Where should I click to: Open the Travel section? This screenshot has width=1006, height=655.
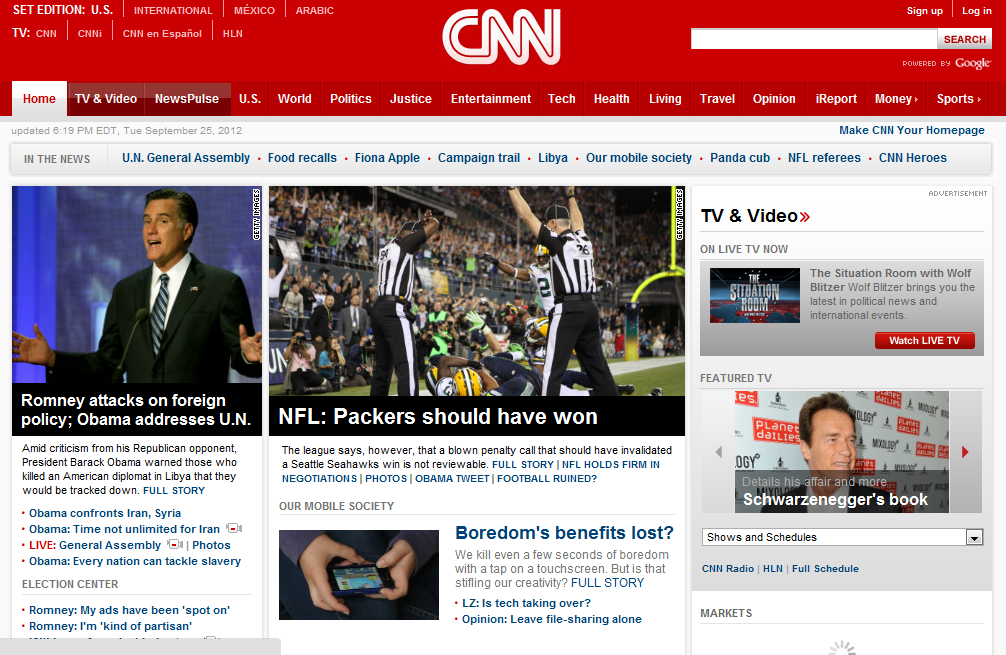tap(717, 99)
